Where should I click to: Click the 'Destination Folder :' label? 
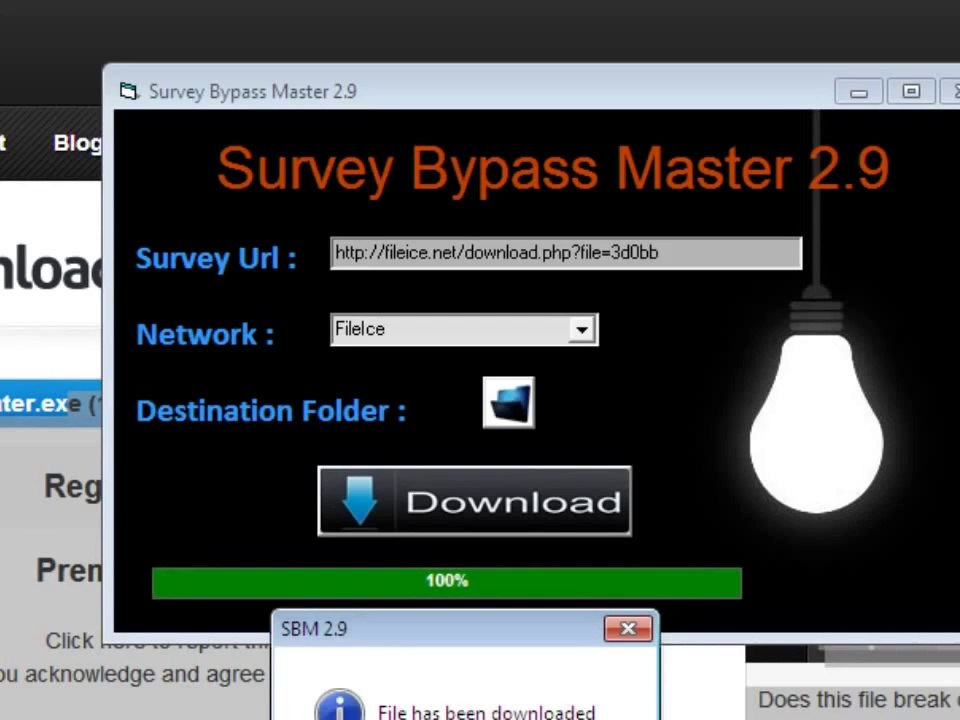[271, 411]
